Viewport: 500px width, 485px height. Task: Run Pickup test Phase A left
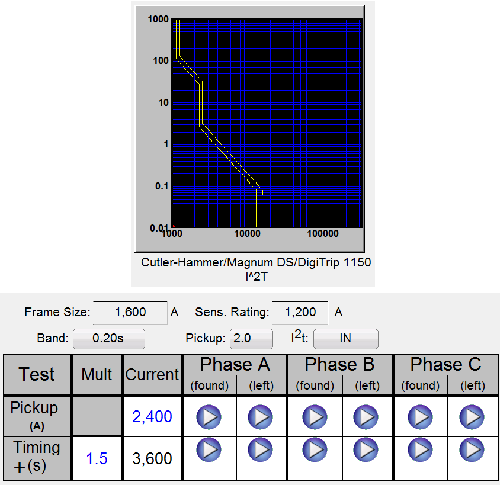click(260, 417)
